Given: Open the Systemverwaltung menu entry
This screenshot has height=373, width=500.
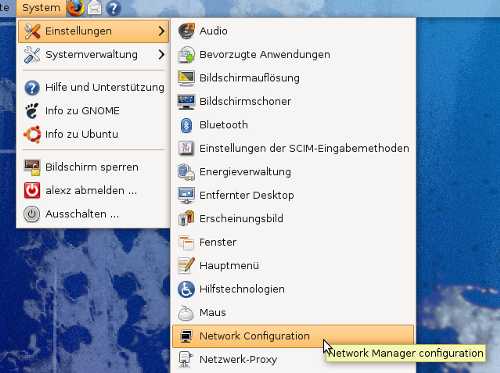Looking at the screenshot, I should coord(93,54).
